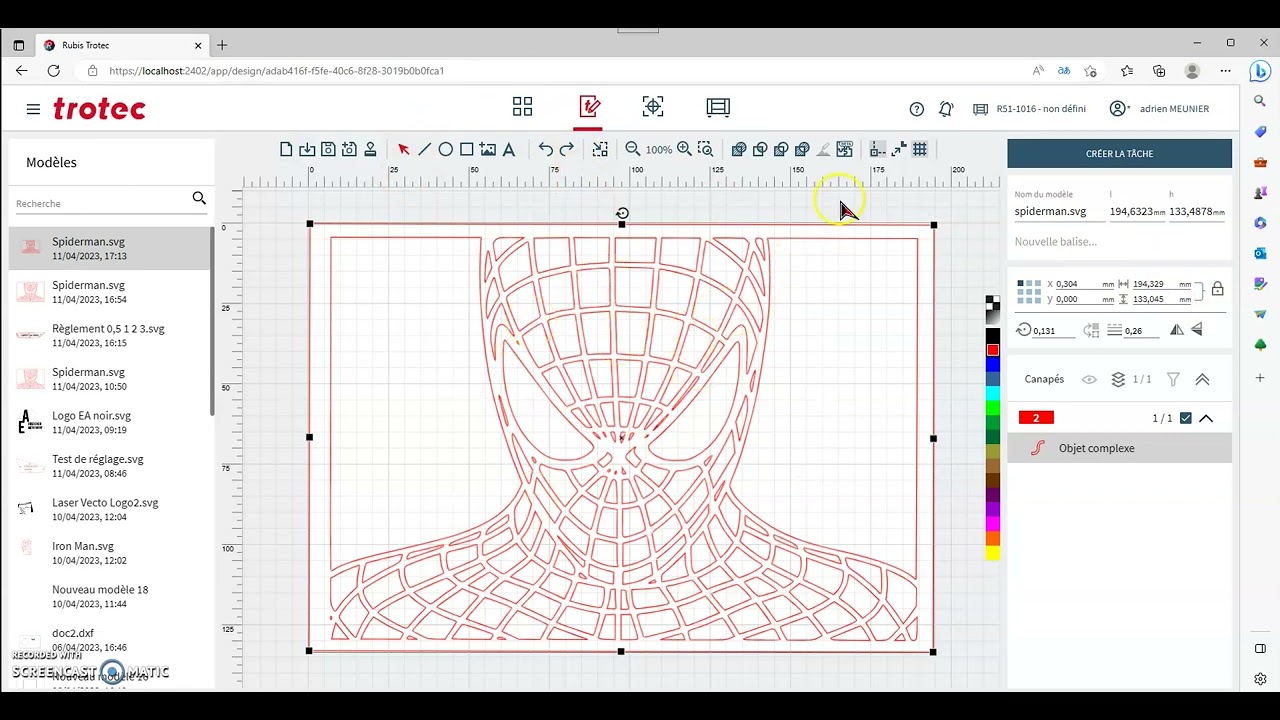
Task: Open the dashboard grid tab in top navigation
Action: [522, 107]
